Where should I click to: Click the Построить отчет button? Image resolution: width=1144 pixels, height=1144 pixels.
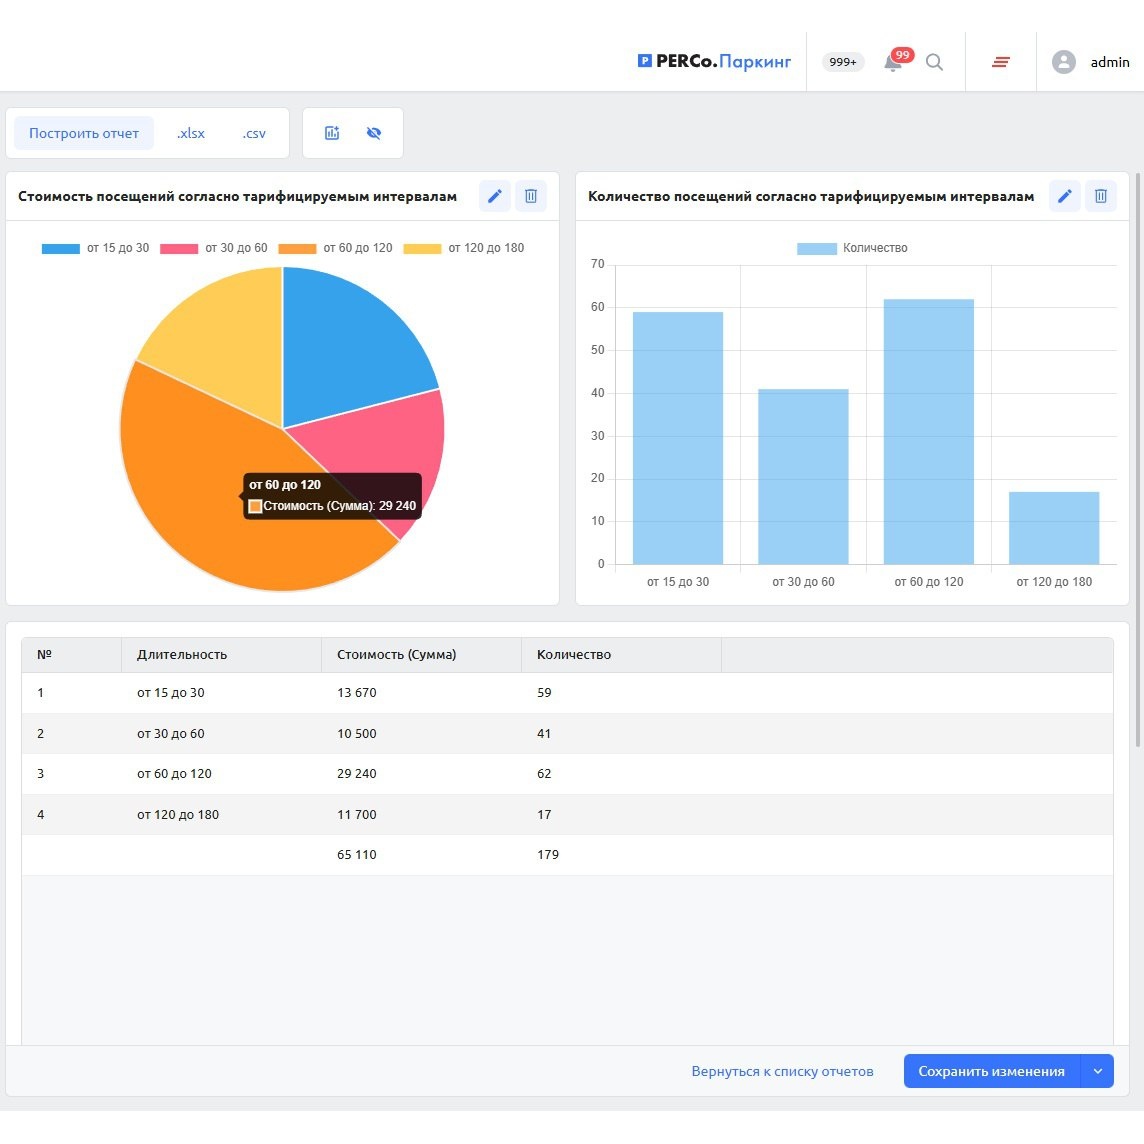coord(84,133)
